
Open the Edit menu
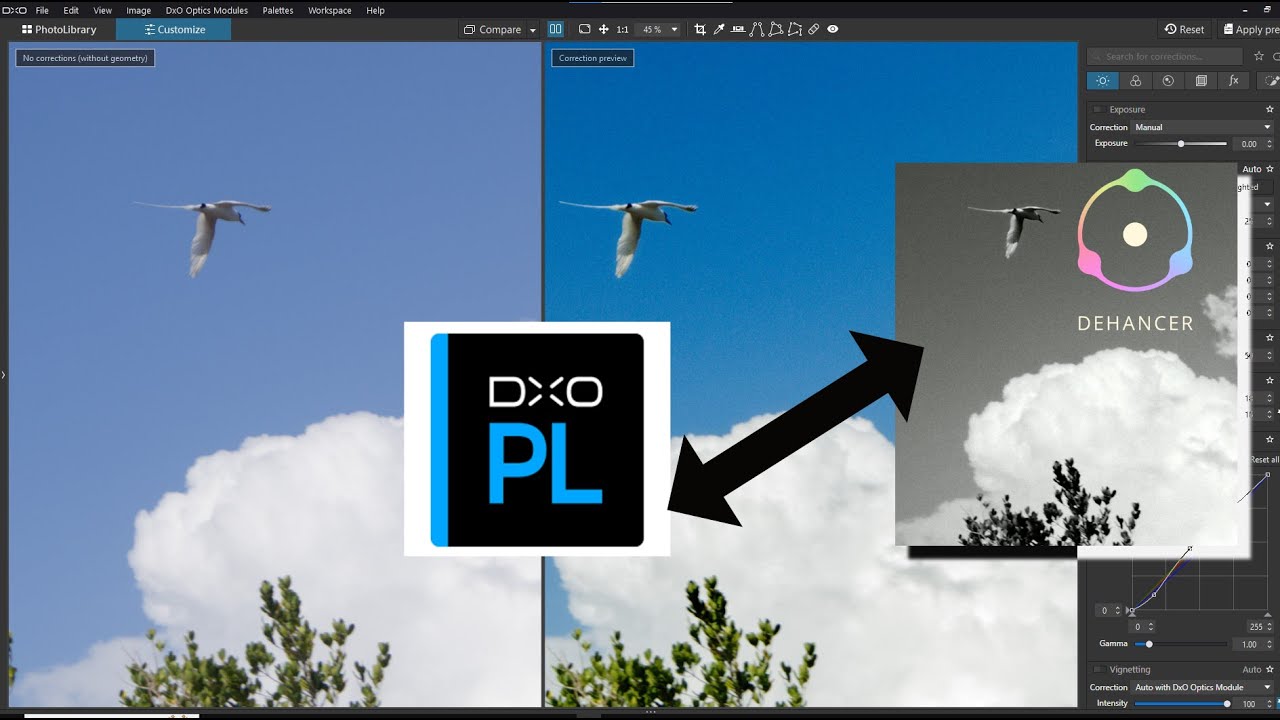71,10
